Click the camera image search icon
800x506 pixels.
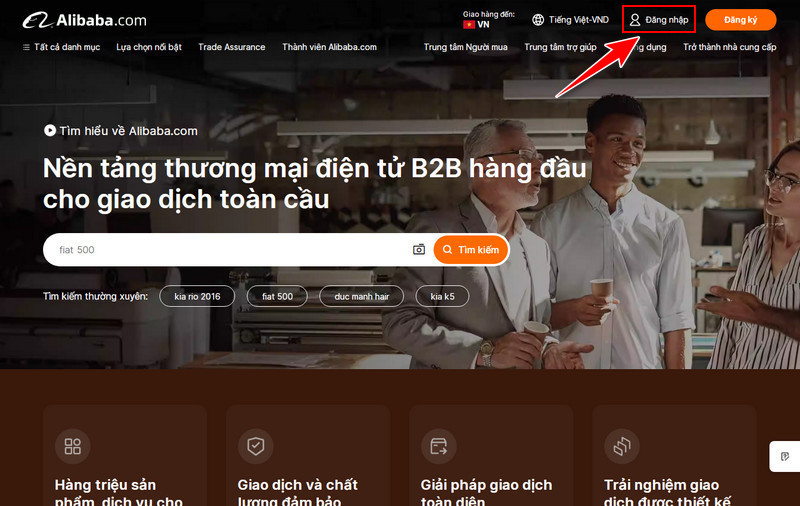(x=419, y=249)
